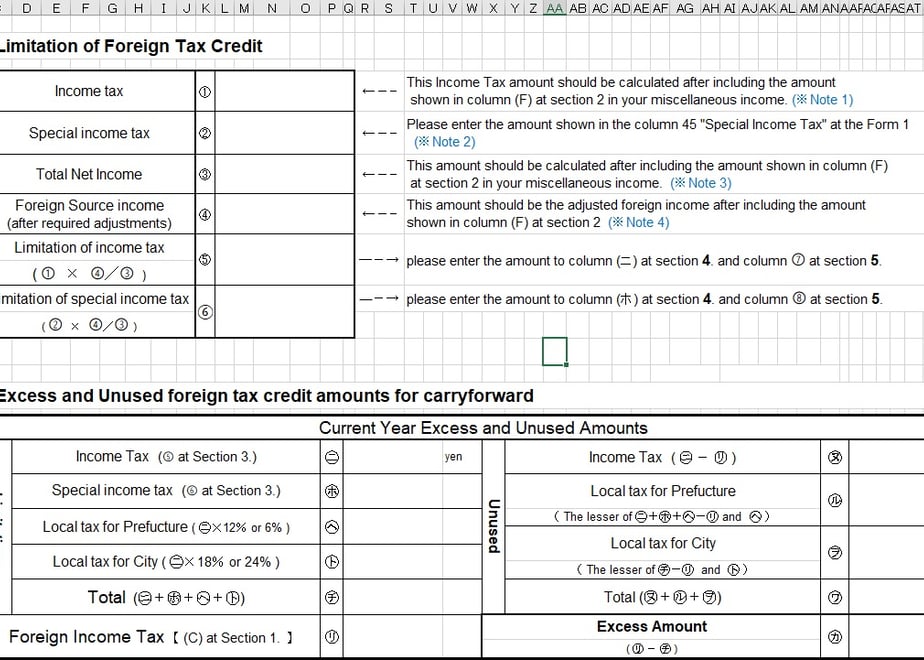Select the Foreign Source income amount cell ④
This screenshot has width=924, height=660.
point(285,214)
